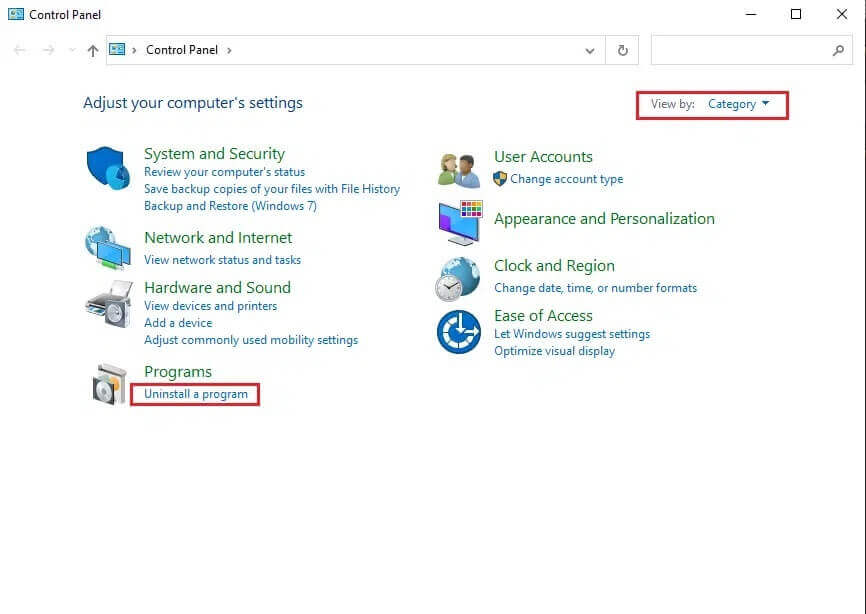
Task: Click the Control Panel title bar icon
Action: [16, 14]
